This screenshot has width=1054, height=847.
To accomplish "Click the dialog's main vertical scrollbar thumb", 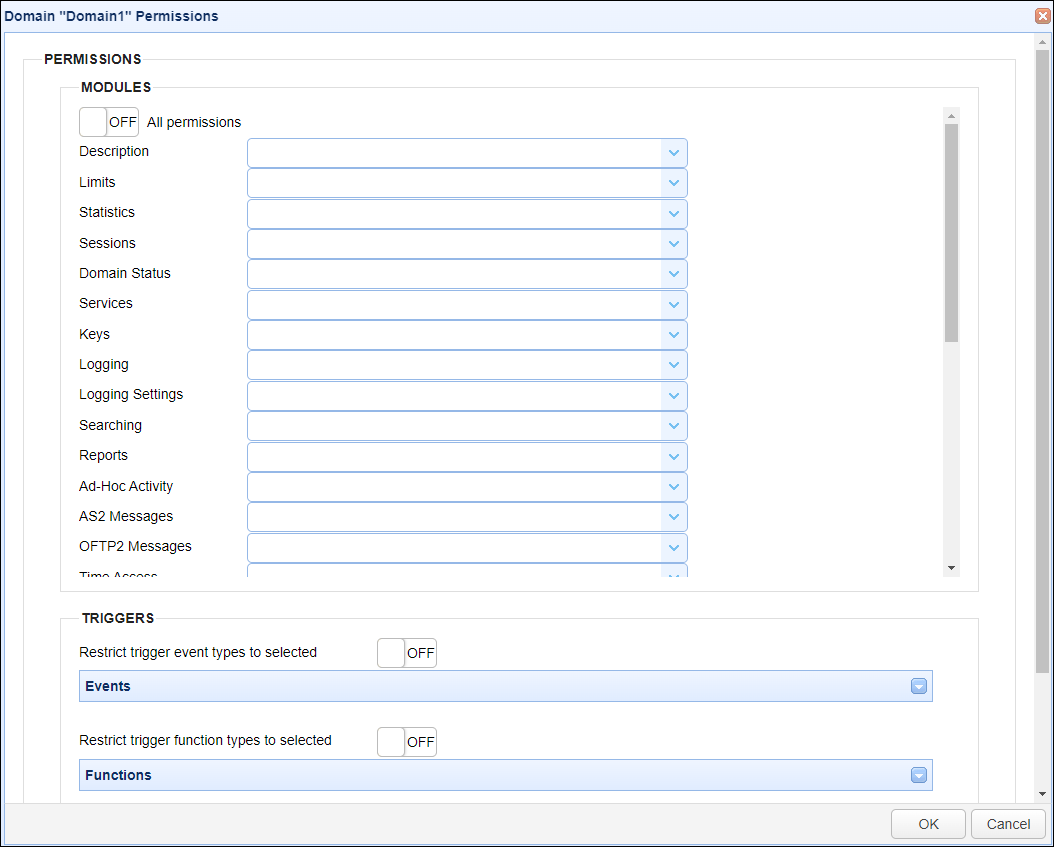I will [x=1043, y=362].
